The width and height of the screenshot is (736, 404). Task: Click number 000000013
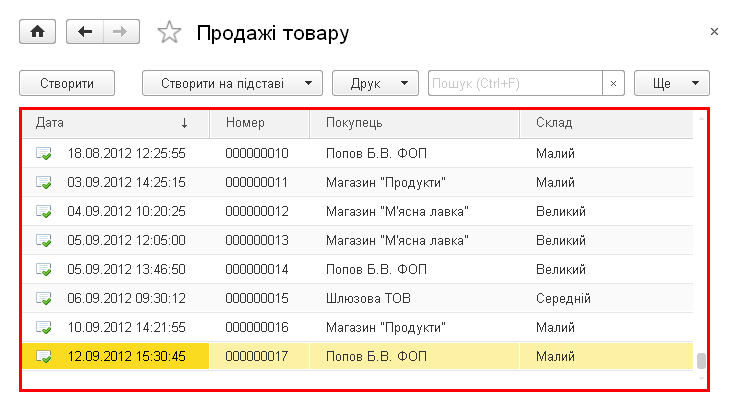click(x=257, y=241)
